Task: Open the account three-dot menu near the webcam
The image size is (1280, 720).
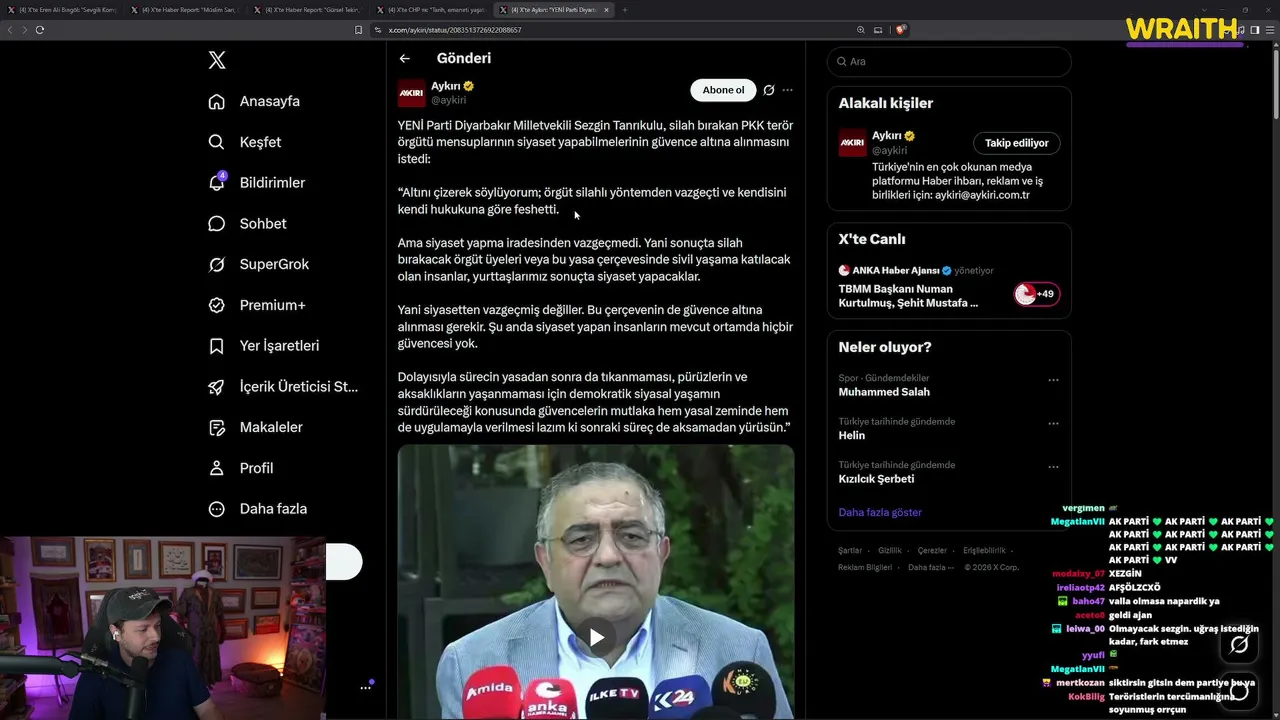Action: (x=366, y=687)
